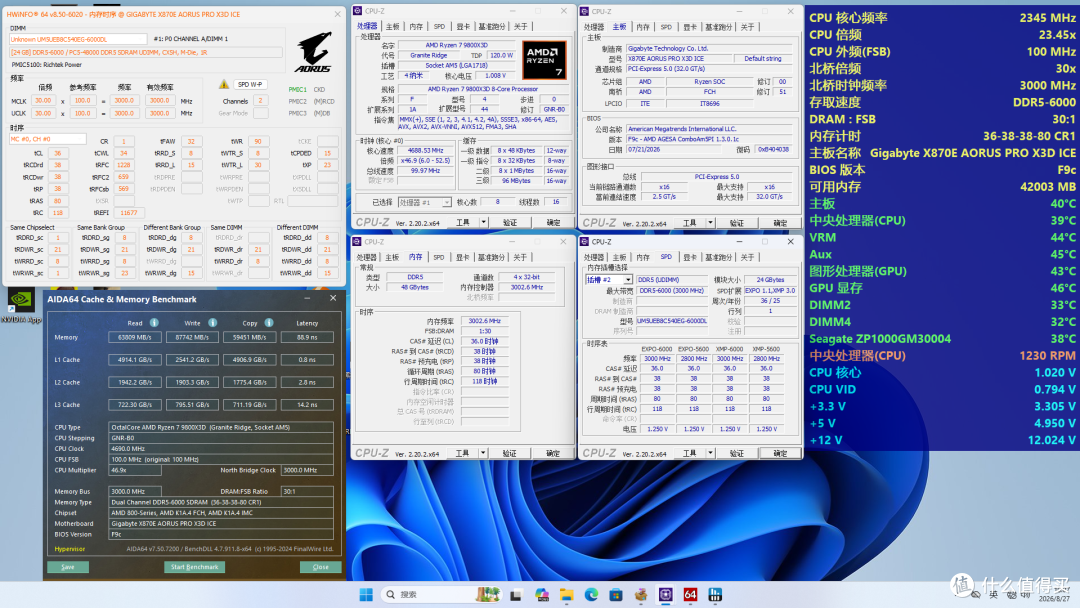Click the PMIC1 label in HWiNFO
The width and height of the screenshot is (1080, 608).
click(x=298, y=90)
